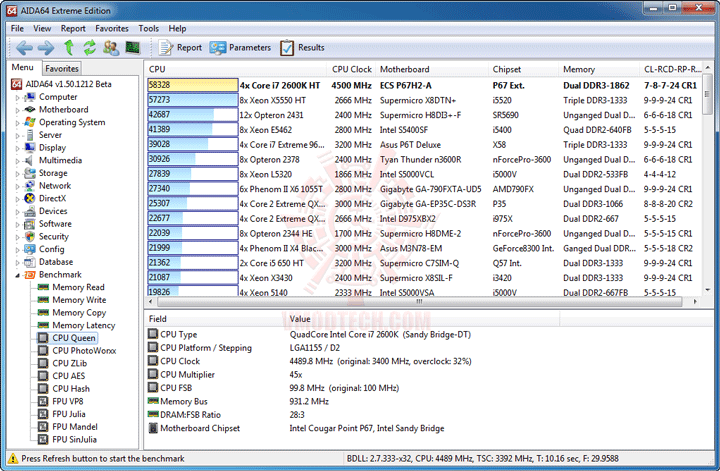
Task: Select the Benchmark folder icon
Action: pos(30,275)
